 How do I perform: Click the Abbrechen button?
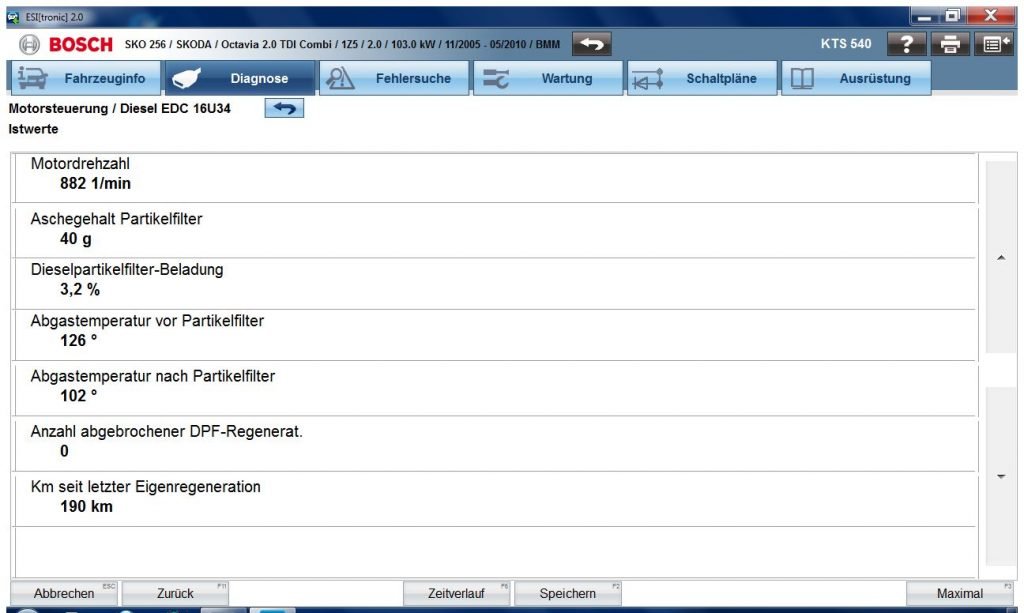click(64, 593)
